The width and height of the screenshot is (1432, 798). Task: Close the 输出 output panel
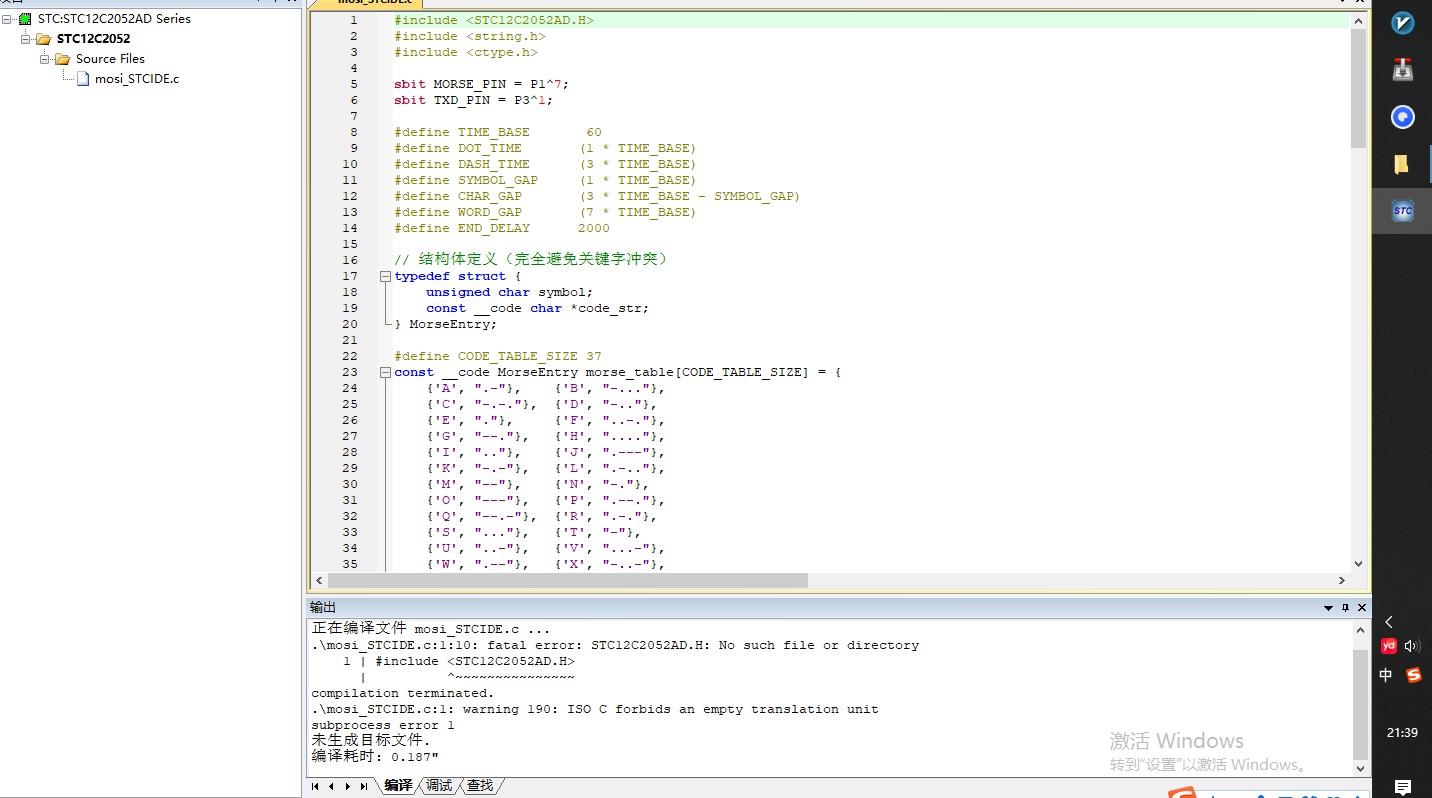[x=1361, y=607]
